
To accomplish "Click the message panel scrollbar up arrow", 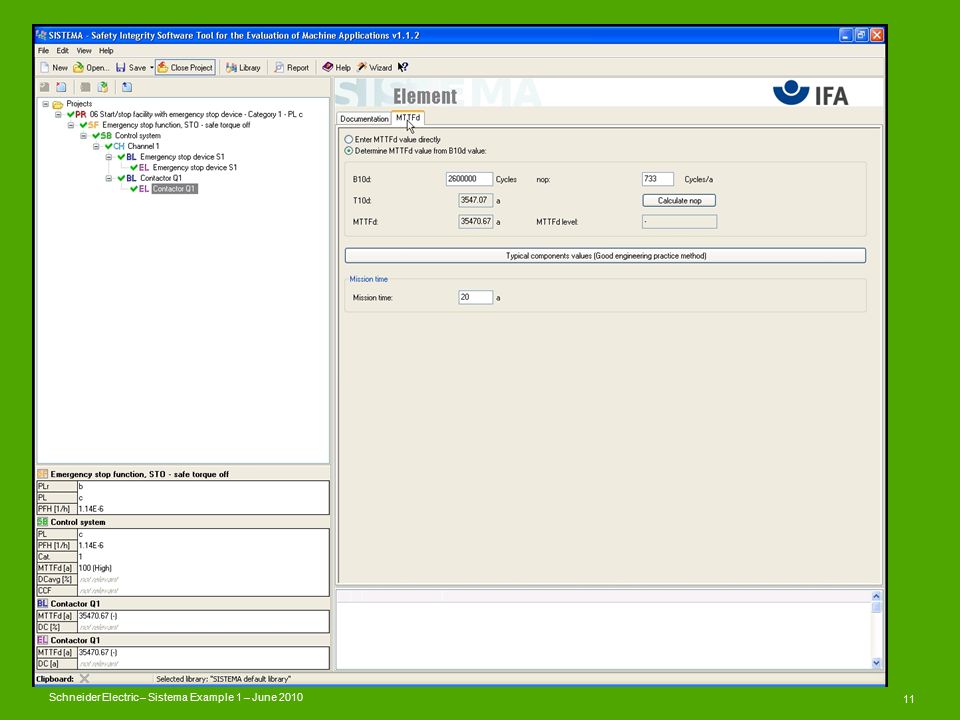I will 876,596.
